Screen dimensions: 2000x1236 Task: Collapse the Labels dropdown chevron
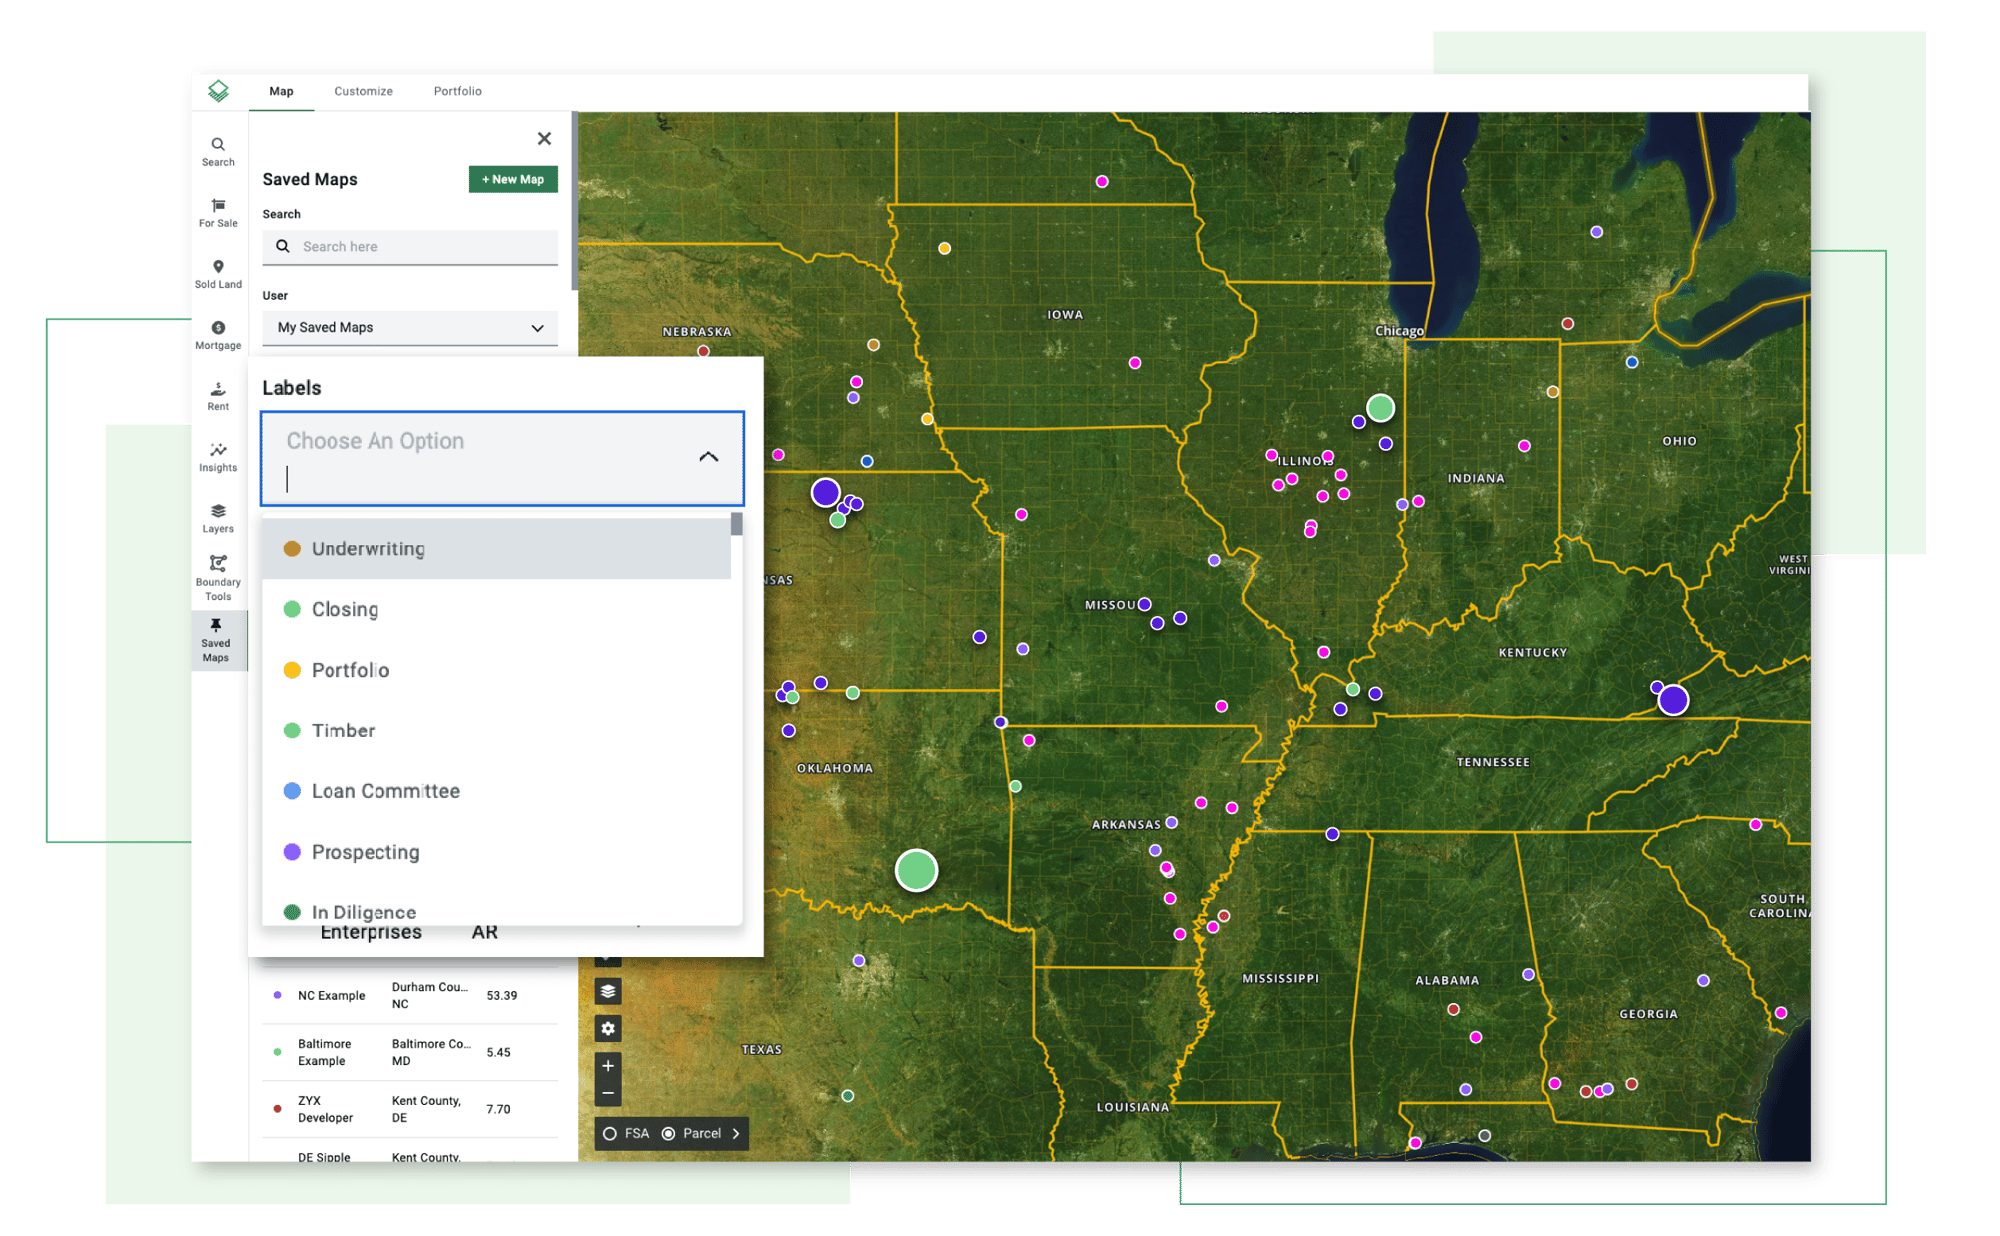708,457
